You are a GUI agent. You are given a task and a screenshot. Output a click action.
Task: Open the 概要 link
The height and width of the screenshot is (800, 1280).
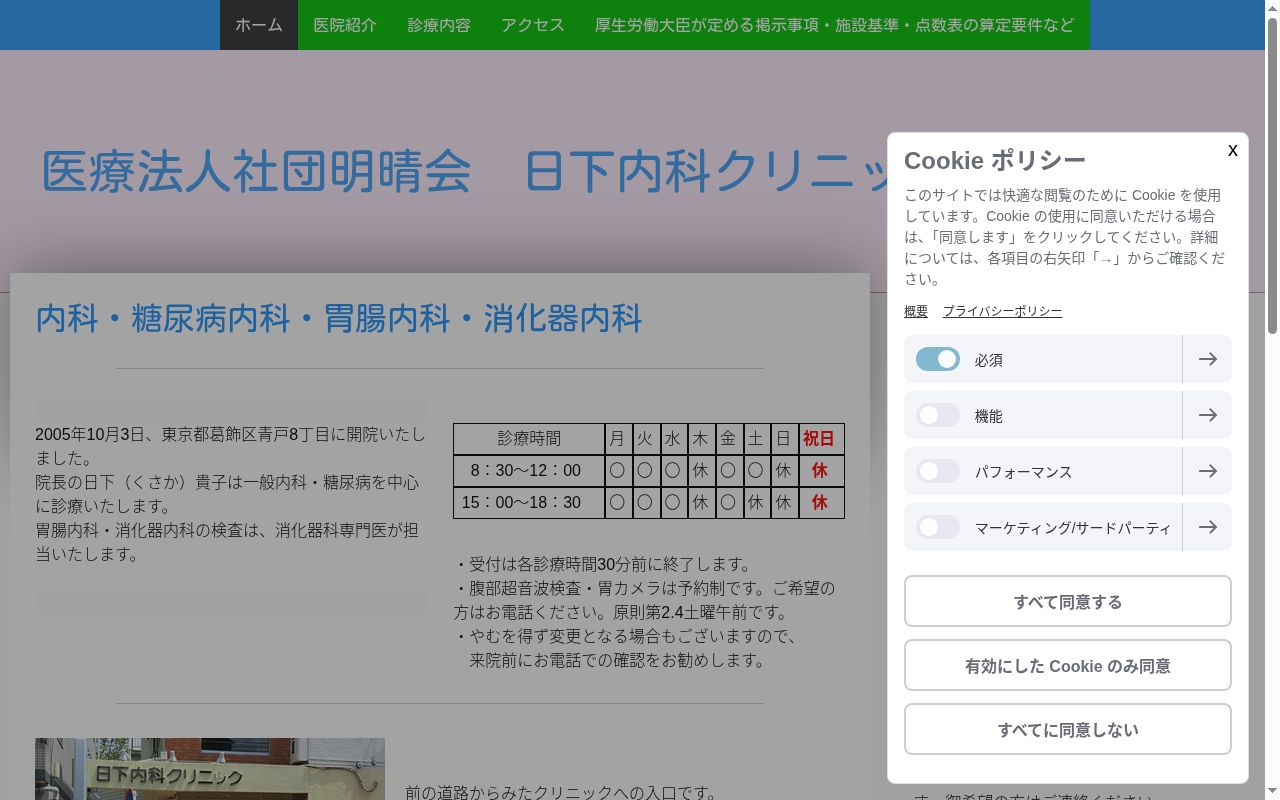coord(916,311)
